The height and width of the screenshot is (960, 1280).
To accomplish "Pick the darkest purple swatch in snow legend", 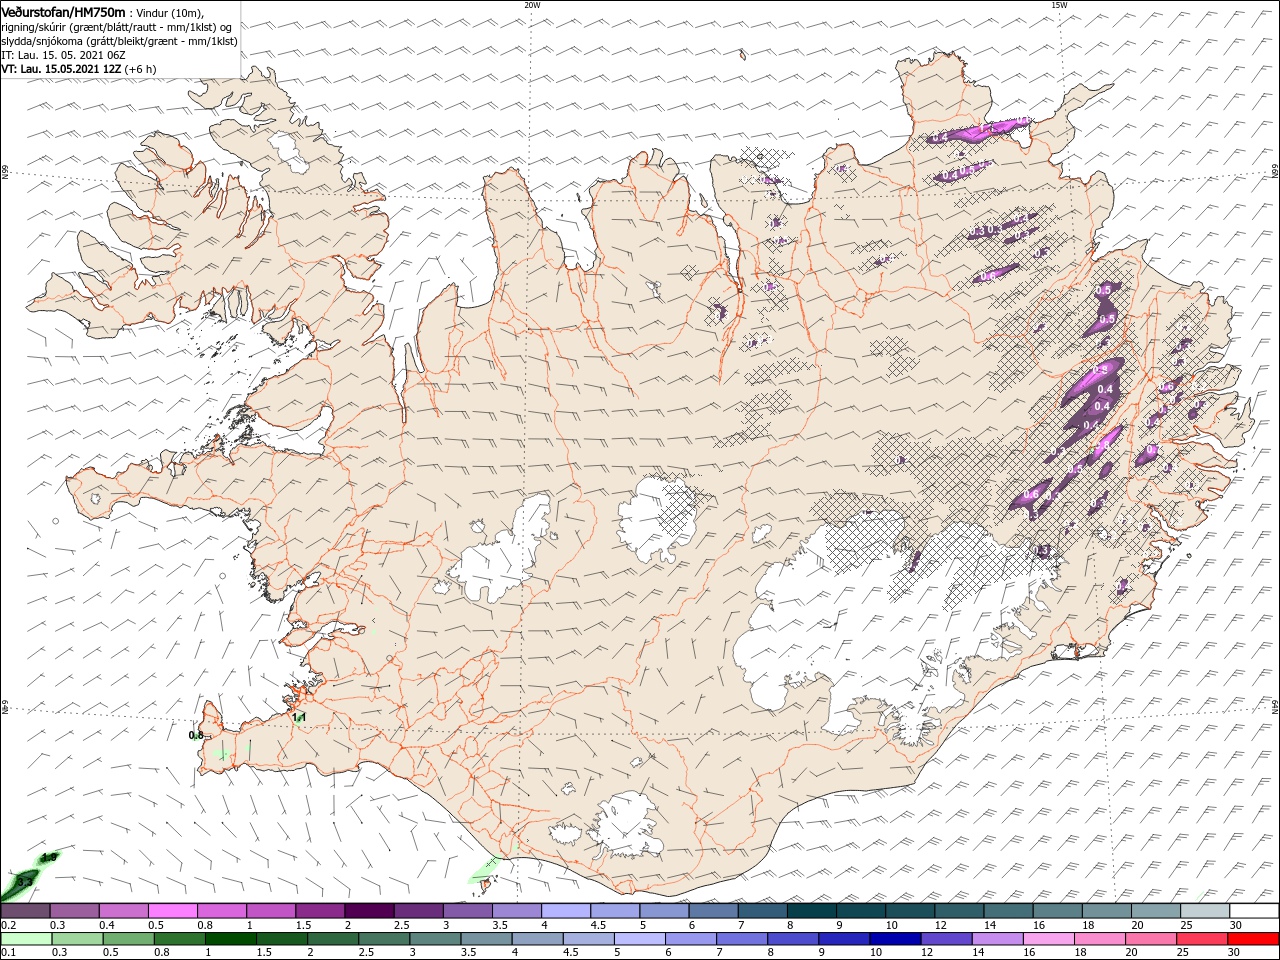I will (x=369, y=911).
